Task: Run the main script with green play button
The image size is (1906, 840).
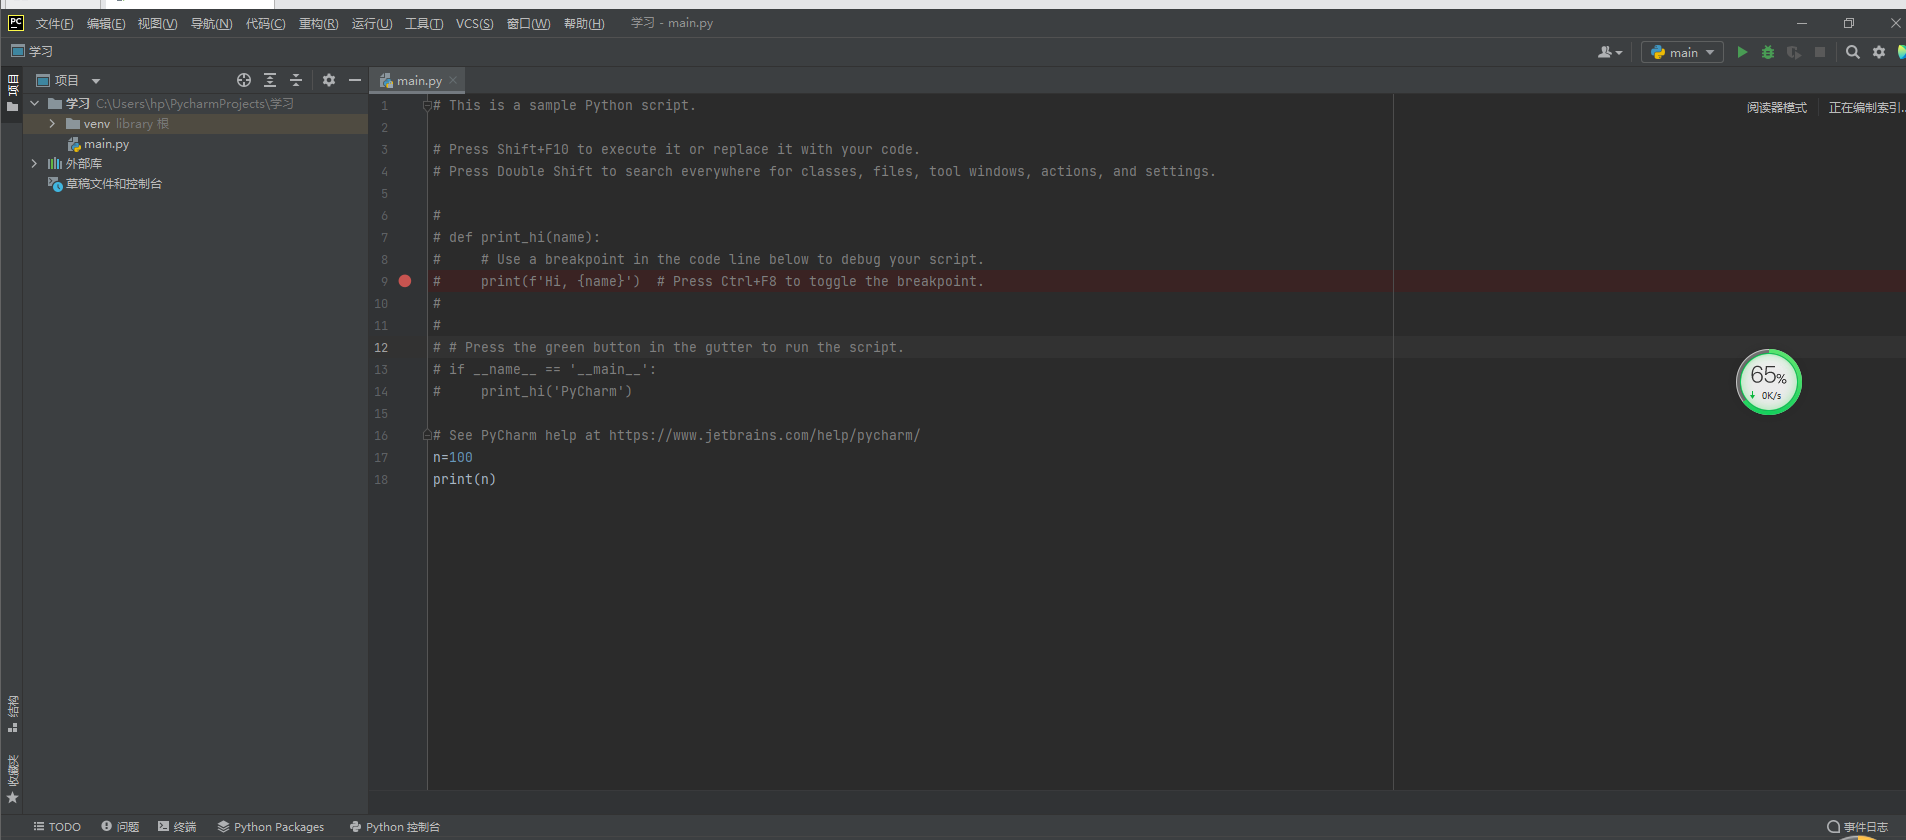Action: (1742, 52)
